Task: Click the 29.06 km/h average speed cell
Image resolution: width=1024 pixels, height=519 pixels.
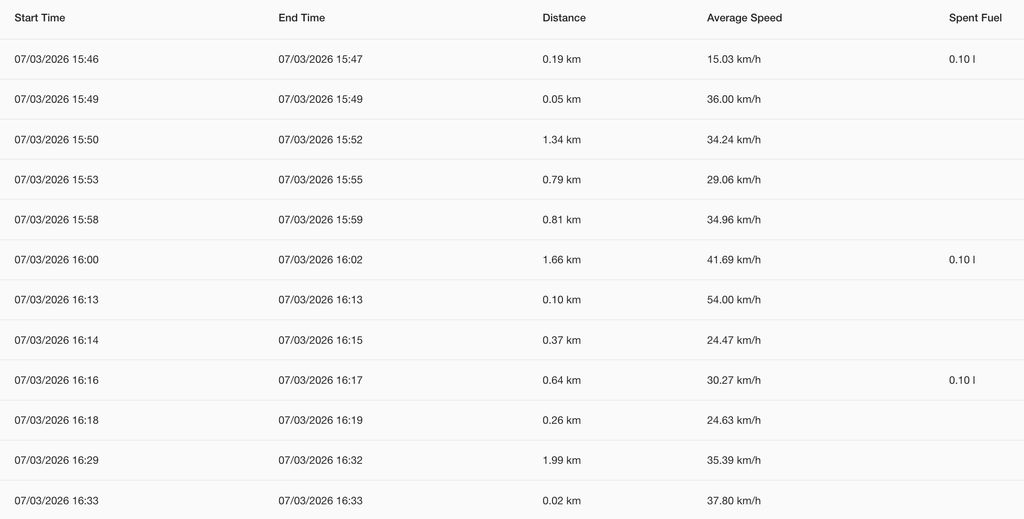Action: point(733,179)
